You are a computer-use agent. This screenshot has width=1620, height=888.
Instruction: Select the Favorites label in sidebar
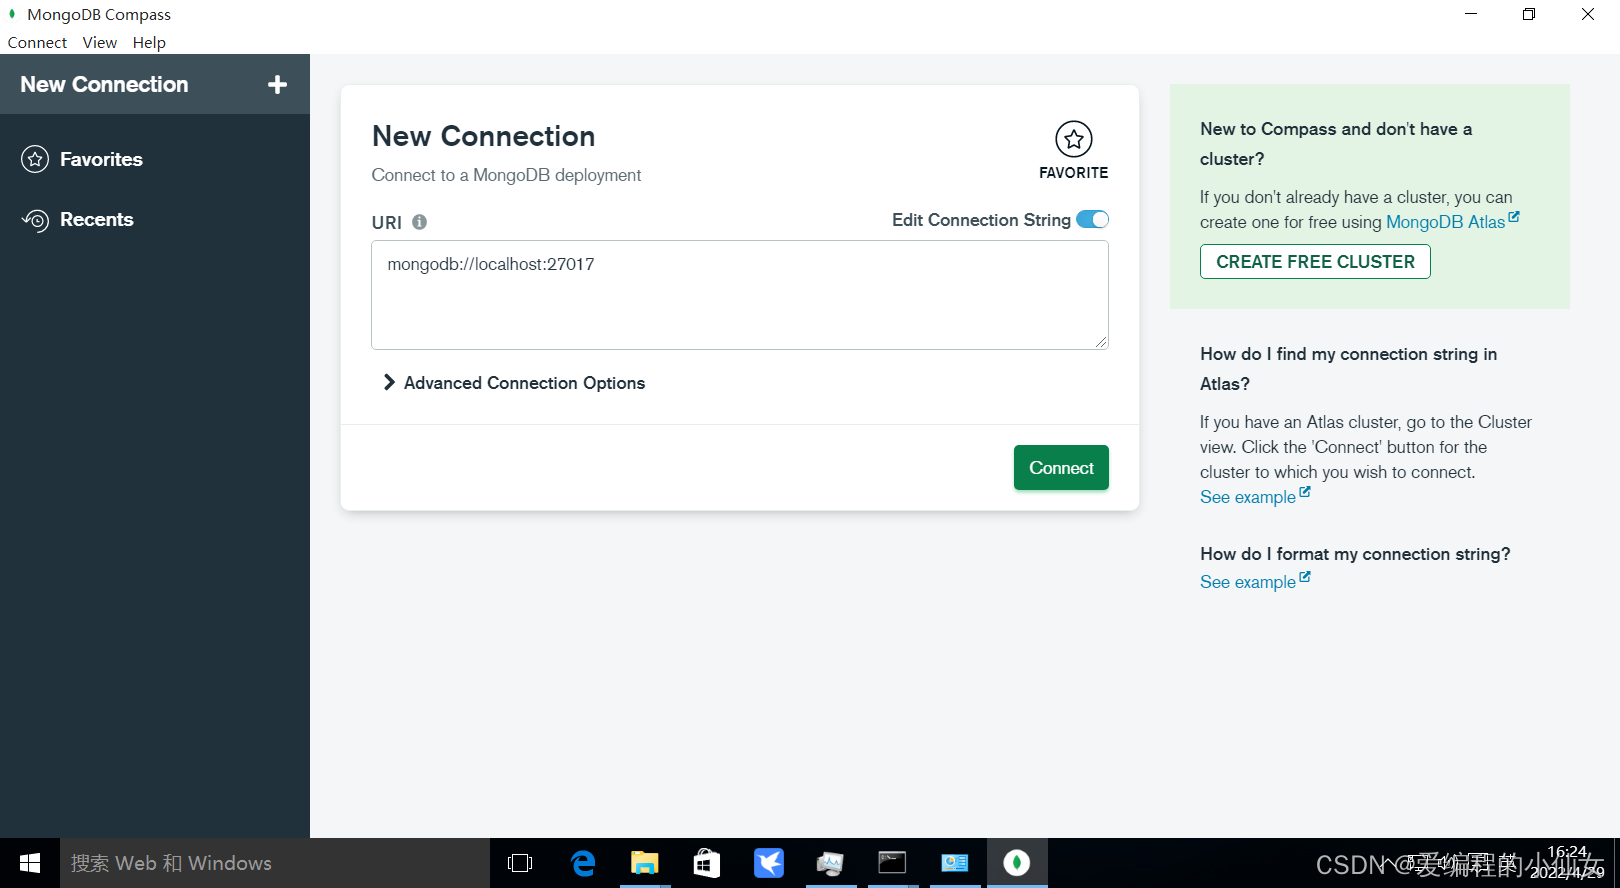[101, 159]
